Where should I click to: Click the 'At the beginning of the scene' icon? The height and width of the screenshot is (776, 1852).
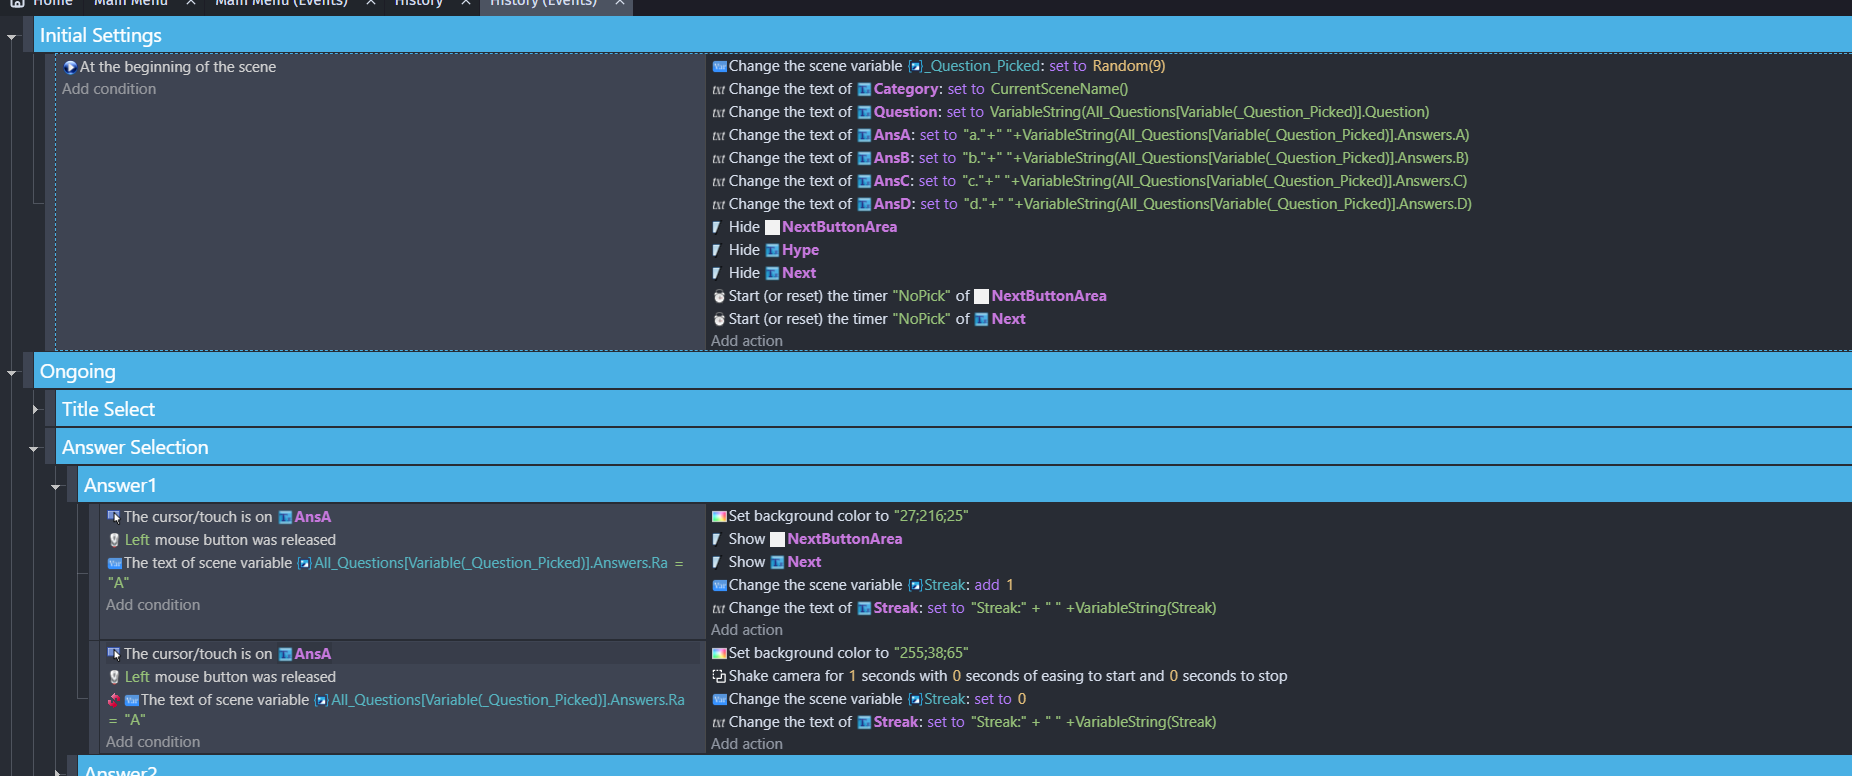(x=70, y=67)
